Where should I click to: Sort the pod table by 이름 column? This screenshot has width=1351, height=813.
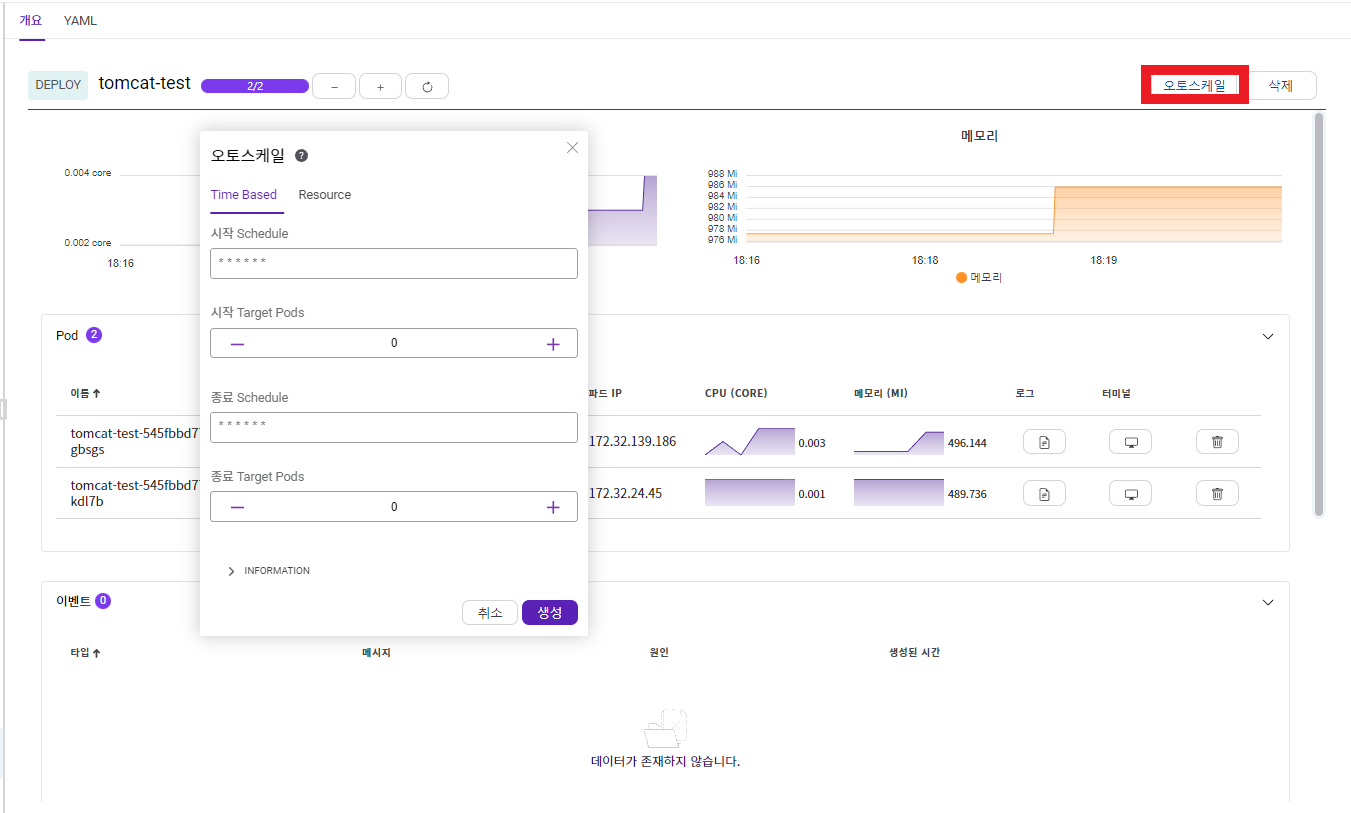coord(85,393)
